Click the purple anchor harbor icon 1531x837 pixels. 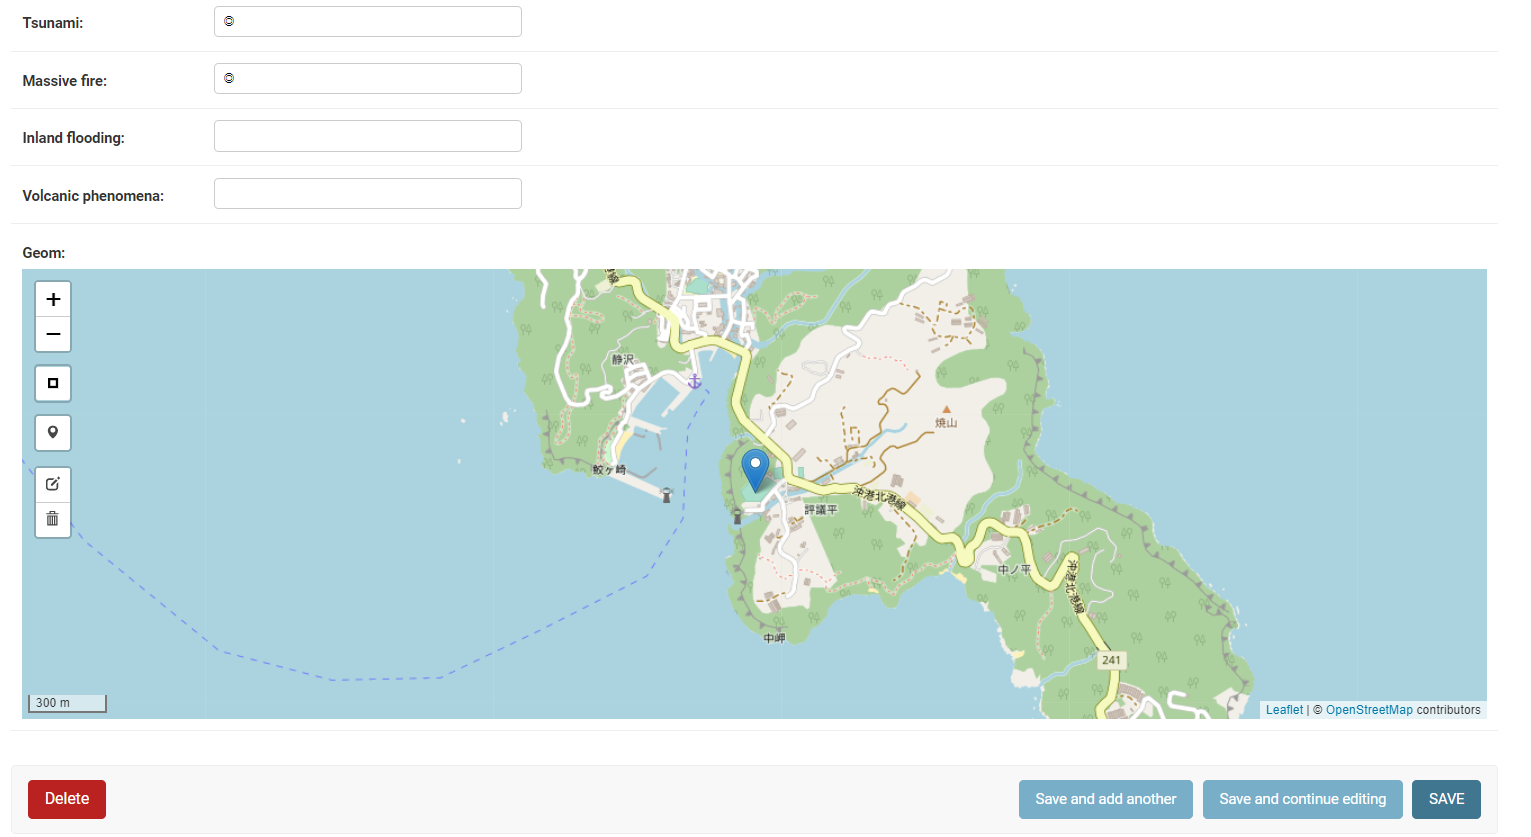pos(694,381)
